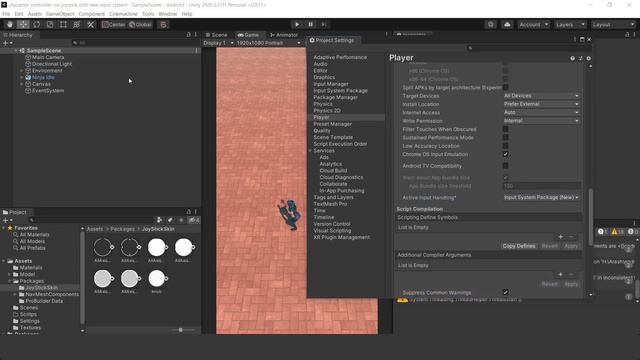This screenshot has height=360, width=640.
Task: Click the Hierarchy lock icon
Action: 189,35
